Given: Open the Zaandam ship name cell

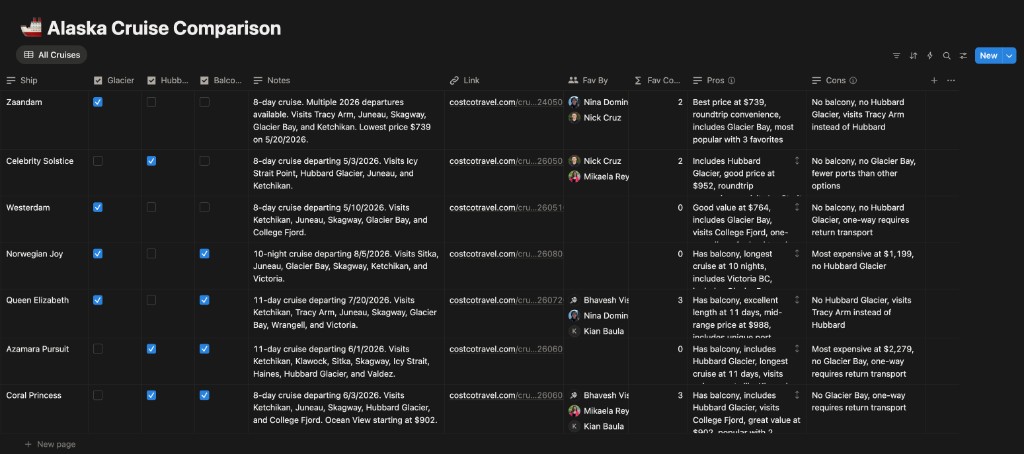Looking at the screenshot, I should pos(44,120).
